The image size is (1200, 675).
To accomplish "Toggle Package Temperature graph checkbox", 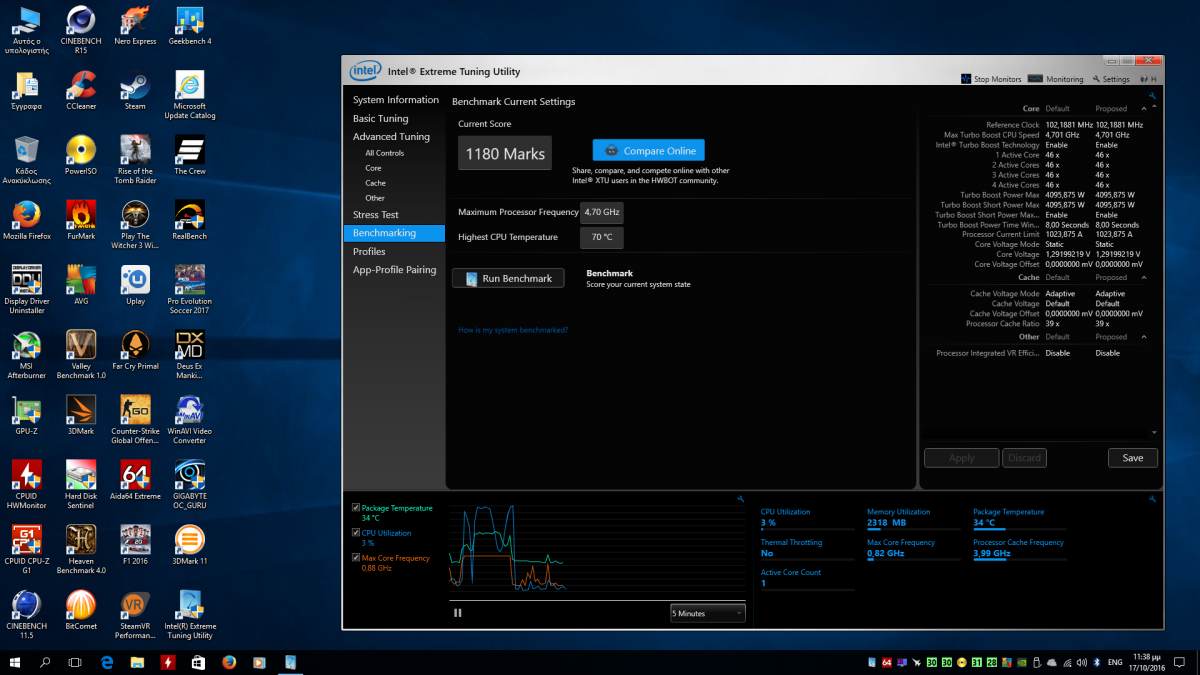I will 356,508.
